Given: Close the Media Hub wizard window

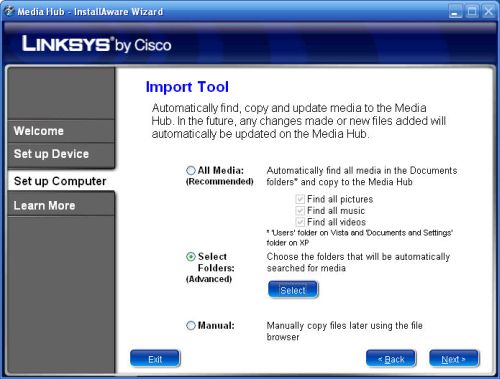Looking at the screenshot, I should click(x=489, y=12).
